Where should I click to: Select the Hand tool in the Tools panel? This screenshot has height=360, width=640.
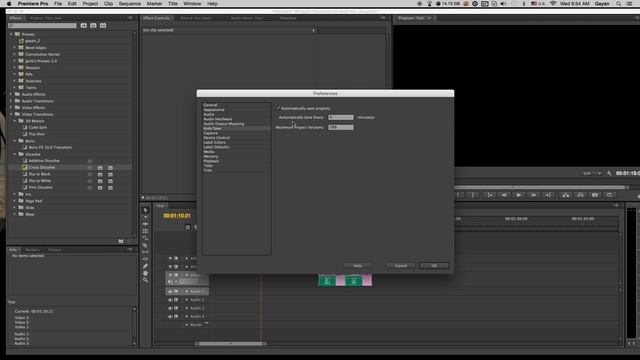[x=145, y=273]
